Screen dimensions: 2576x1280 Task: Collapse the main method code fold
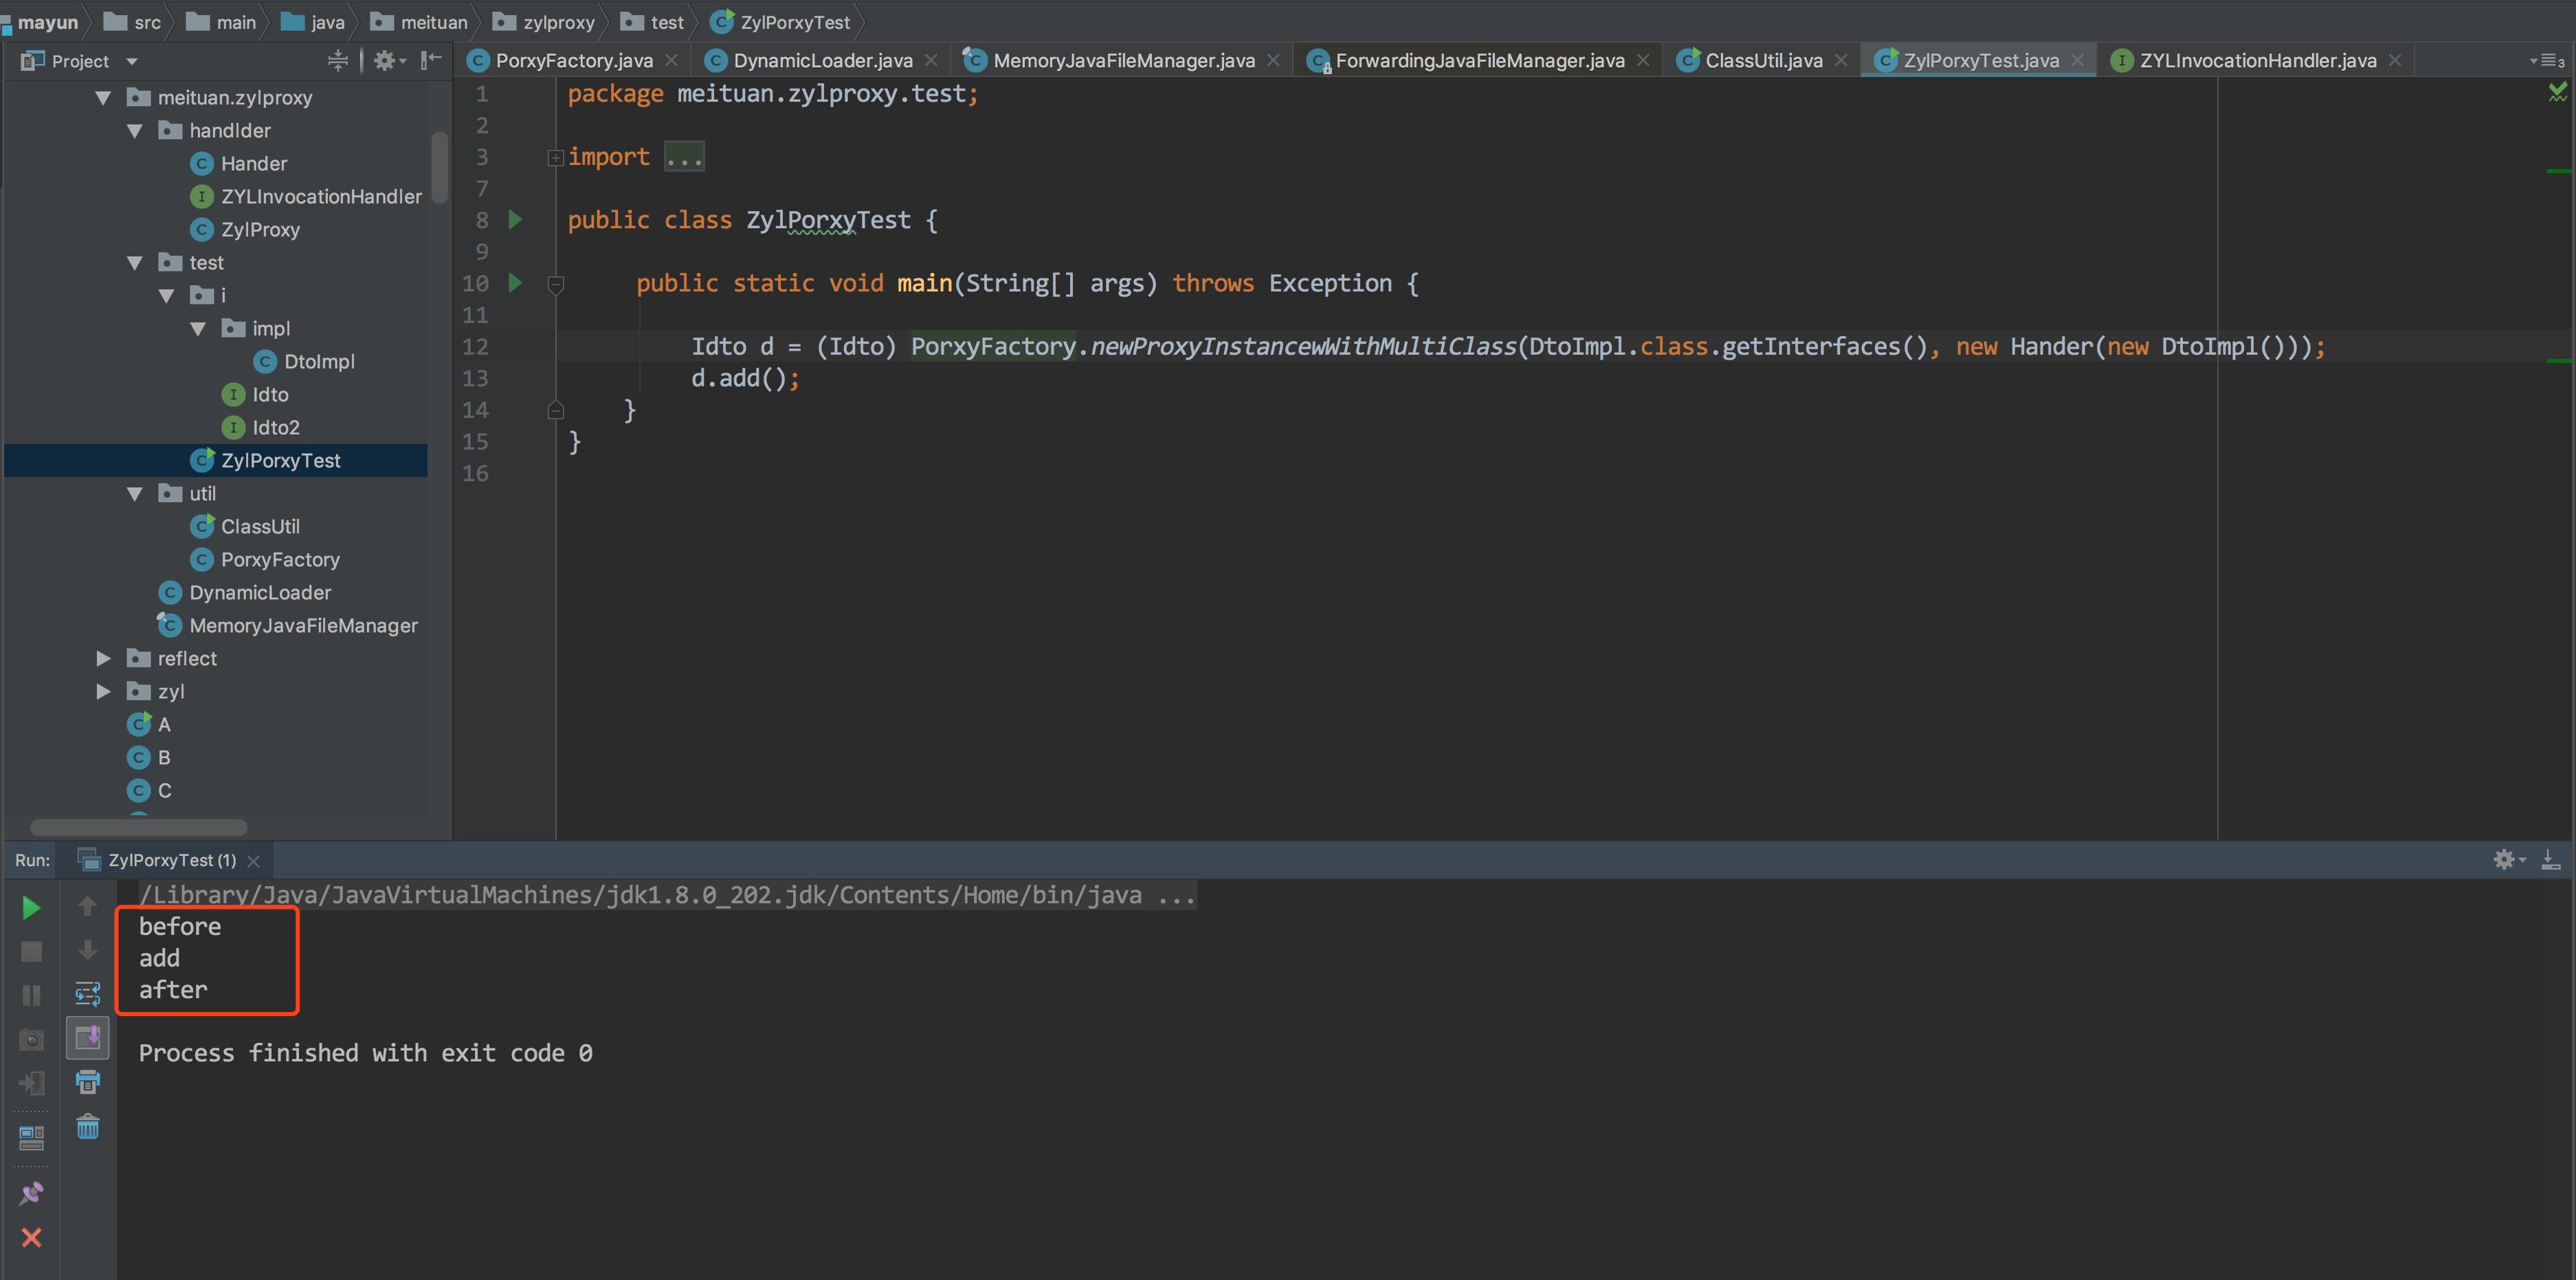(x=556, y=284)
